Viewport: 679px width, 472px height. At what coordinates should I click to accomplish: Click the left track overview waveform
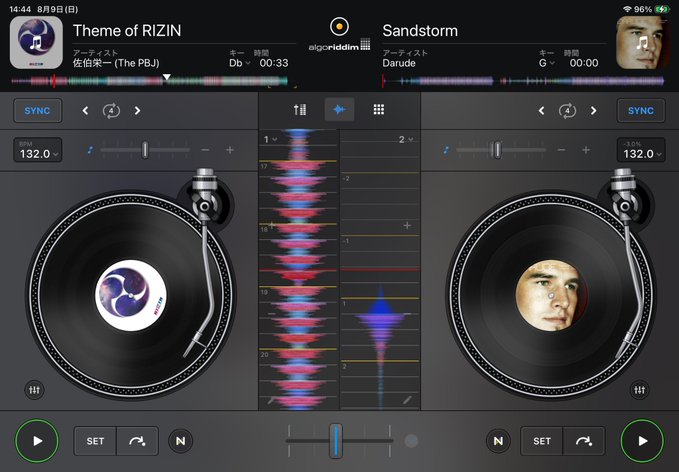coord(149,81)
